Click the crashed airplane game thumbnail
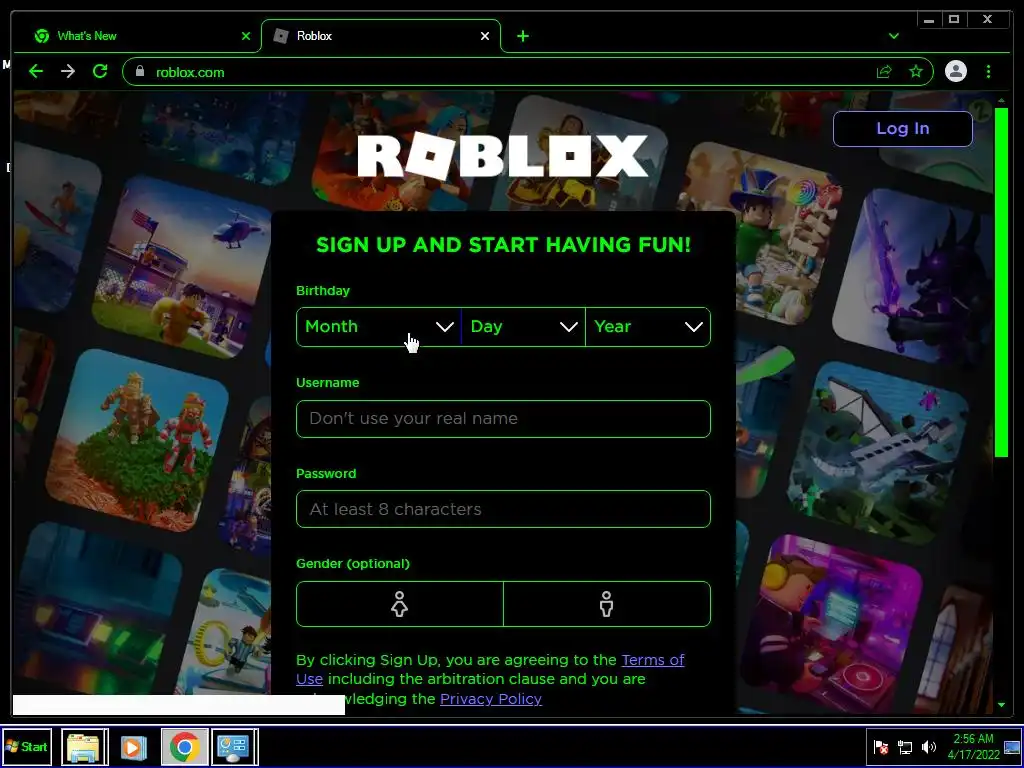The width and height of the screenshot is (1024, 768). pyautogui.click(x=879, y=451)
